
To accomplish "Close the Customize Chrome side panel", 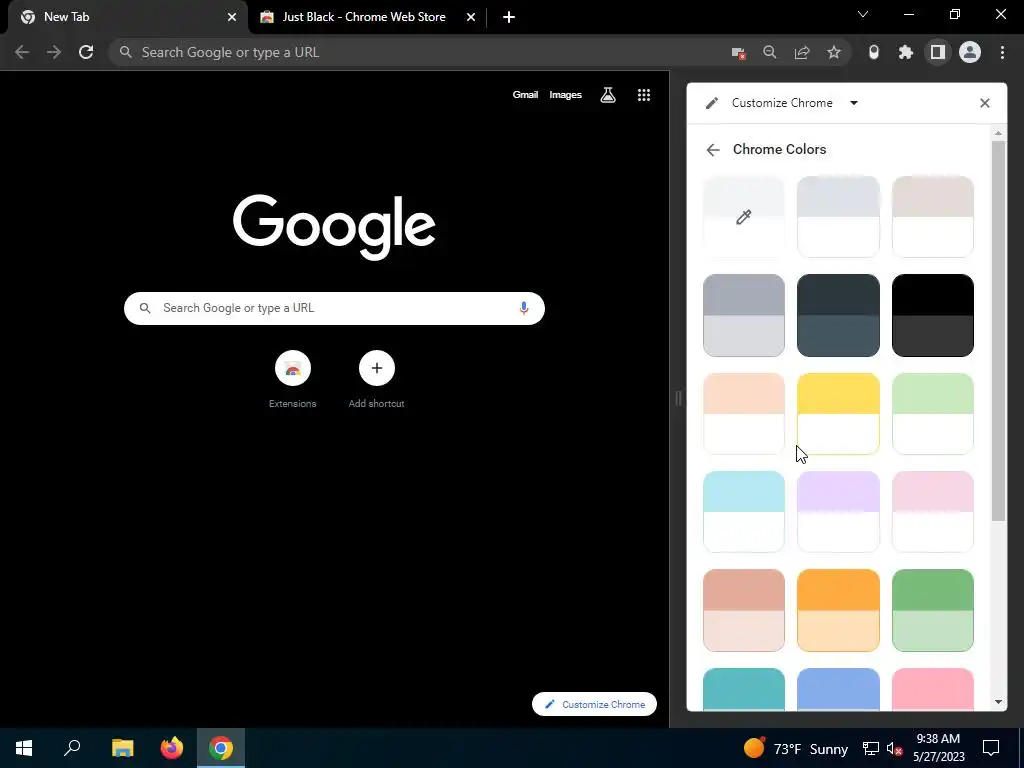I will point(985,103).
